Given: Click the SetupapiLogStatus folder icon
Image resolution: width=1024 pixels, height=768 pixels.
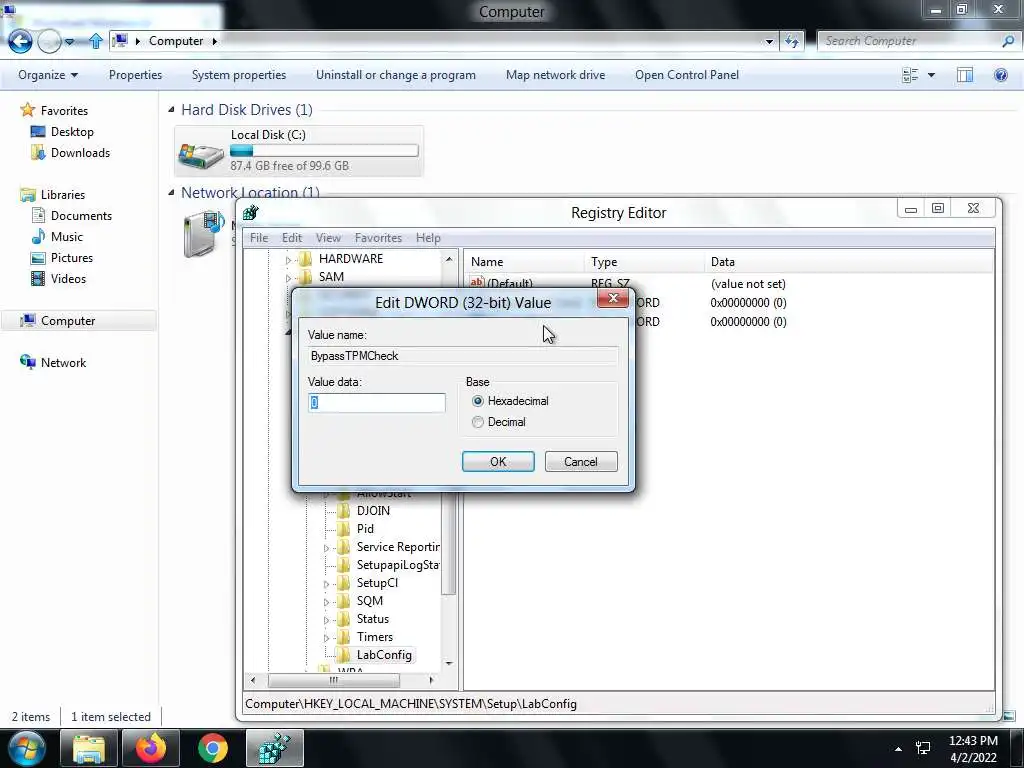Looking at the screenshot, I should (x=344, y=565).
